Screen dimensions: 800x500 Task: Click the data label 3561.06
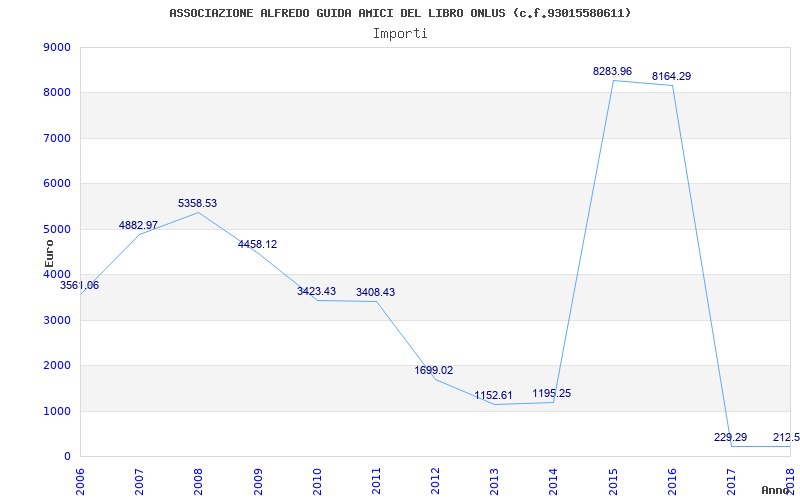tap(80, 286)
